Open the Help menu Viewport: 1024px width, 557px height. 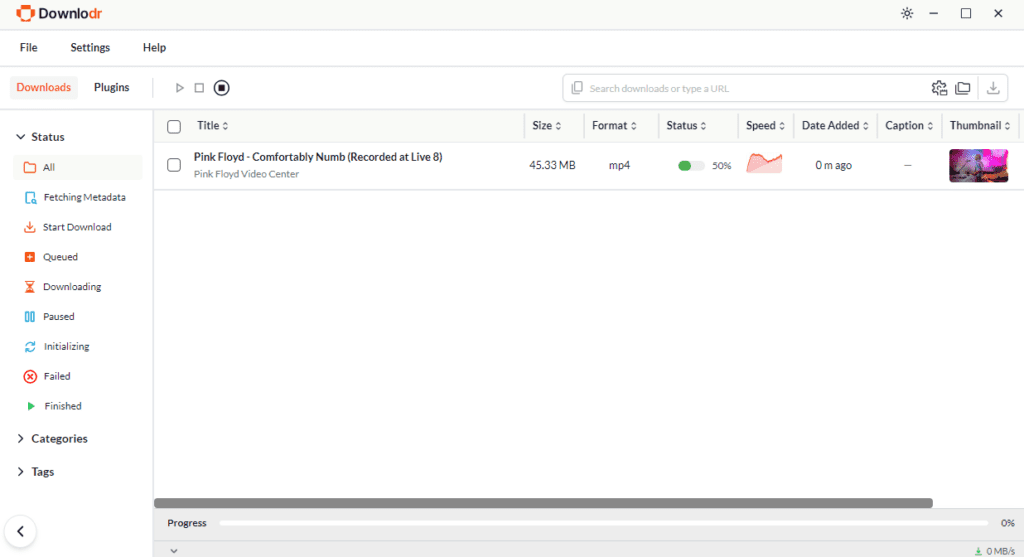(154, 48)
